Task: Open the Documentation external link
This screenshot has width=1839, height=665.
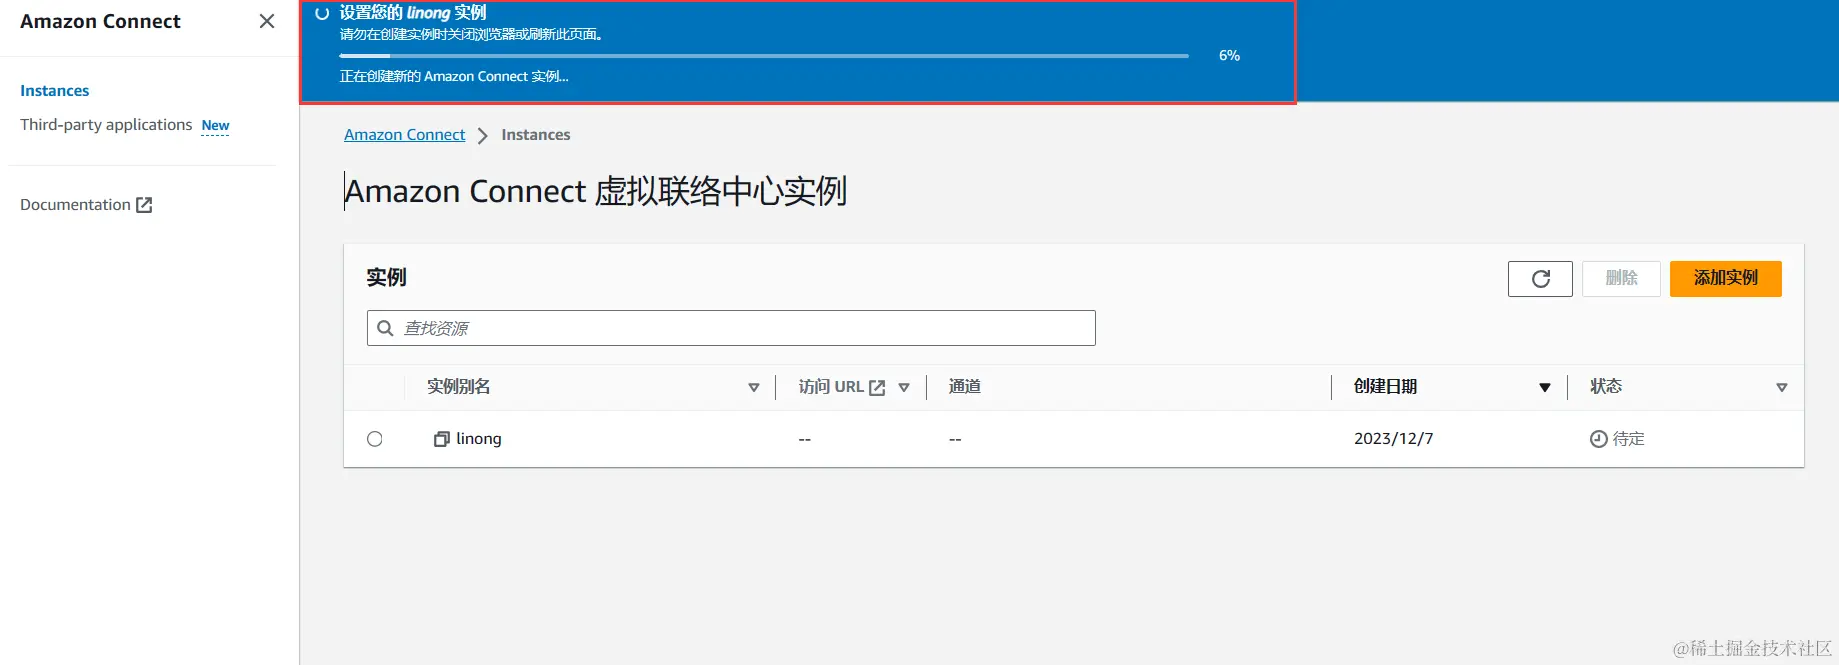Action: click(x=86, y=205)
